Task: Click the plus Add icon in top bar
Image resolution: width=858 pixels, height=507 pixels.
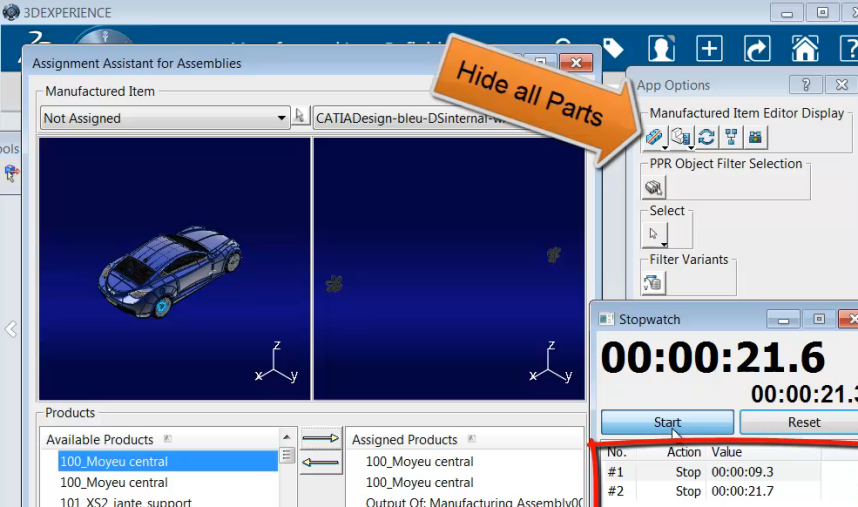Action: click(709, 48)
